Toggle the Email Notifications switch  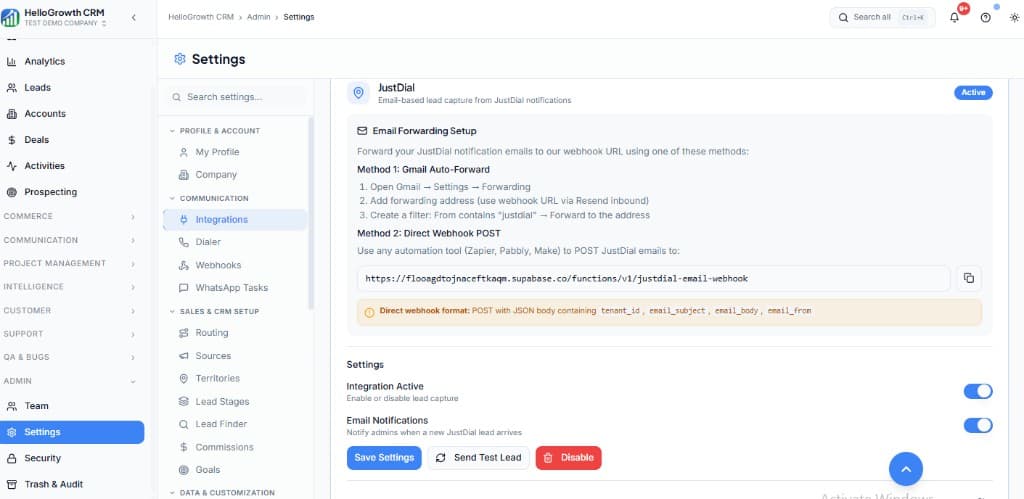pos(978,425)
